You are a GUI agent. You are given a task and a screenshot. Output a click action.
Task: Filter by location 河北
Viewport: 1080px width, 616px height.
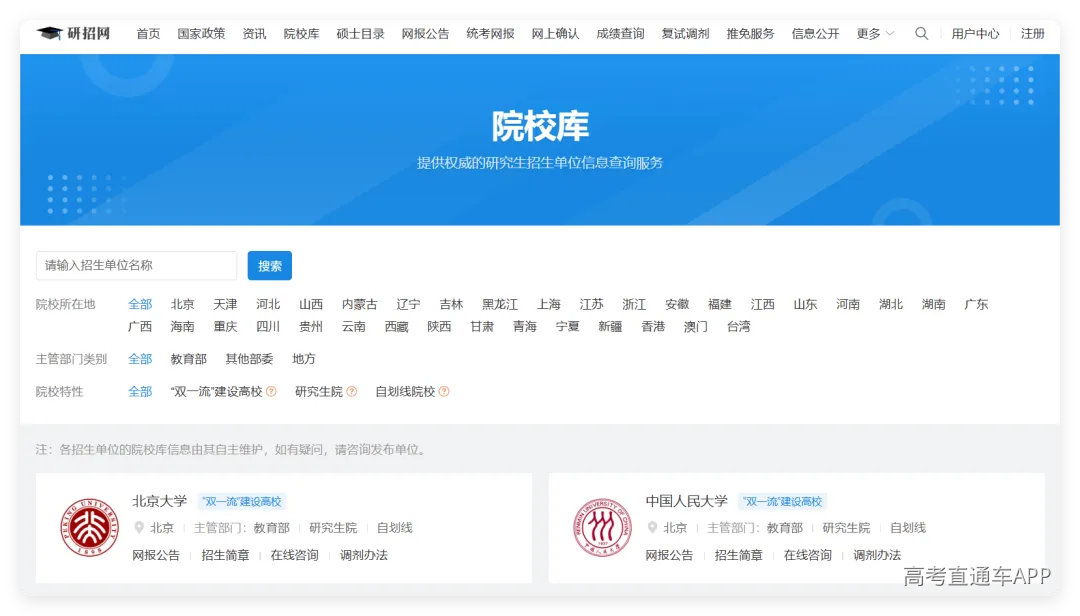268,304
